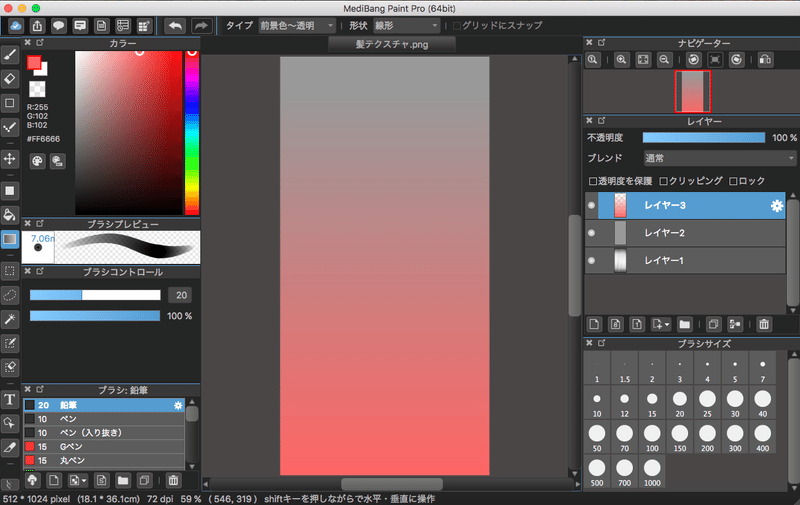The height and width of the screenshot is (505, 800).
Task: Choose brush size 25
Action: click(707, 403)
